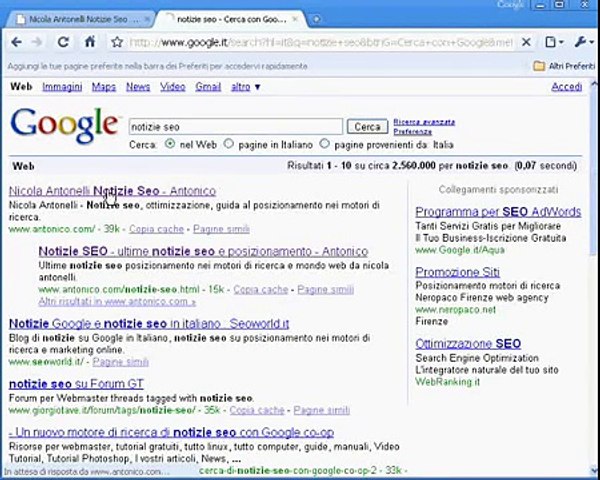Open Notizie Google e notizie seo Seoworld.it result
This screenshot has height=480, width=600.
click(149, 324)
